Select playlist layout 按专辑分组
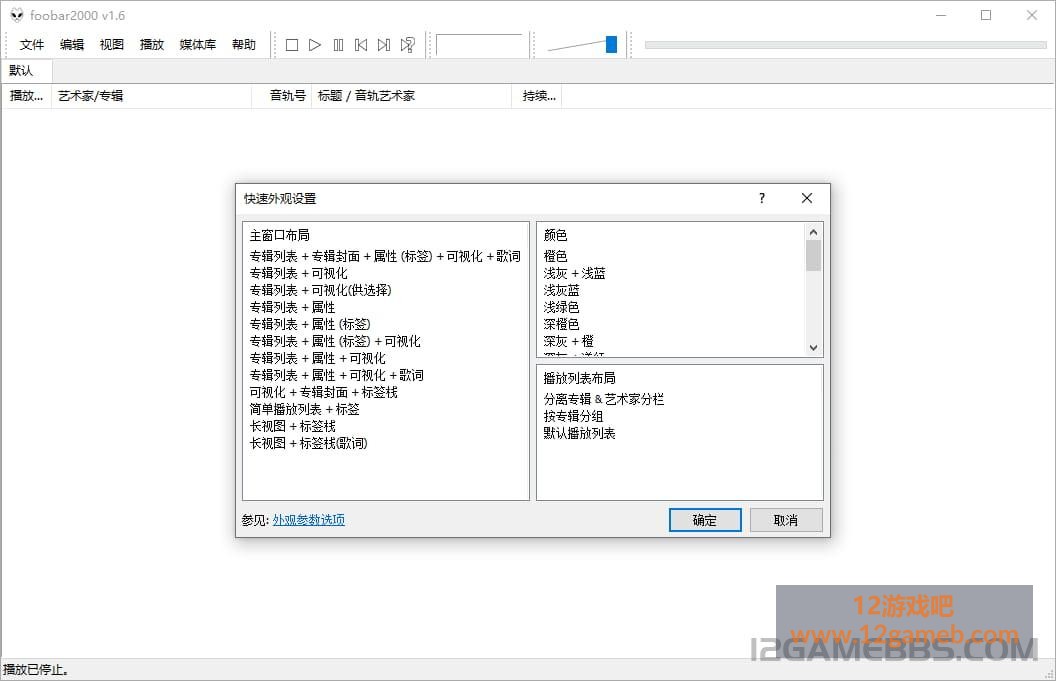This screenshot has width=1056, height=681. [x=573, y=416]
